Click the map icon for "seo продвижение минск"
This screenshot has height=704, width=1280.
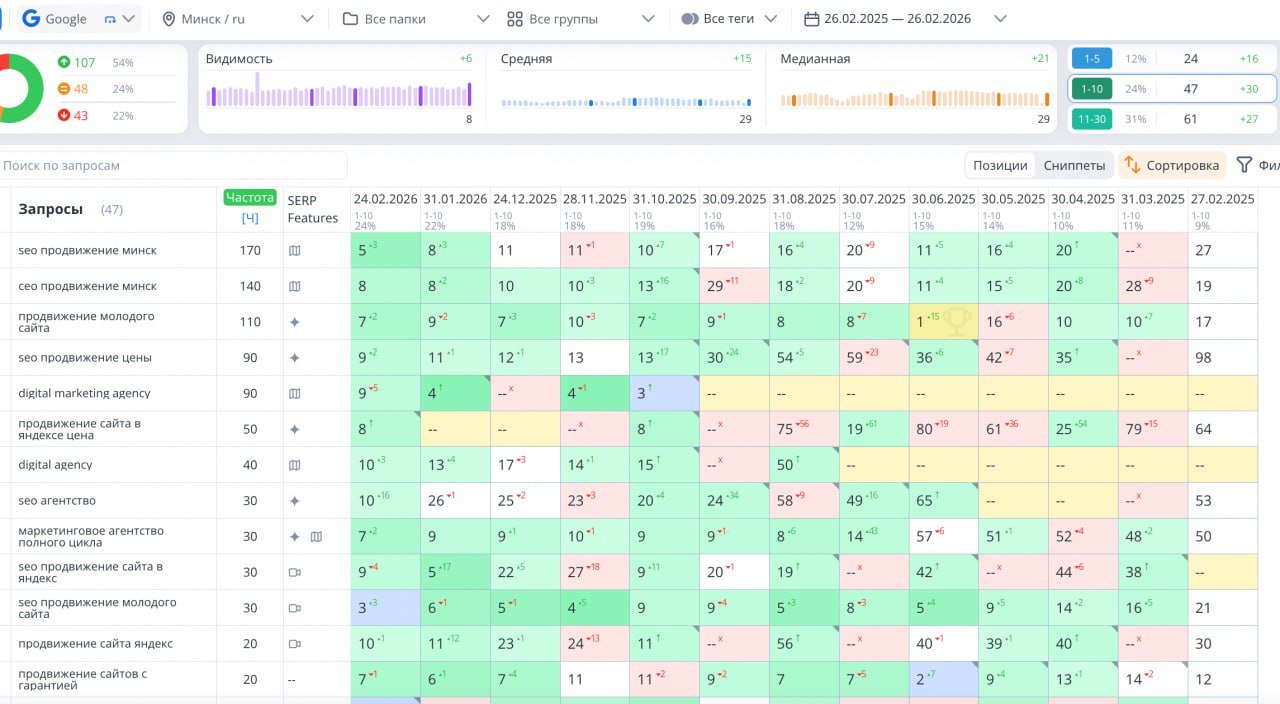pyautogui.click(x=294, y=251)
